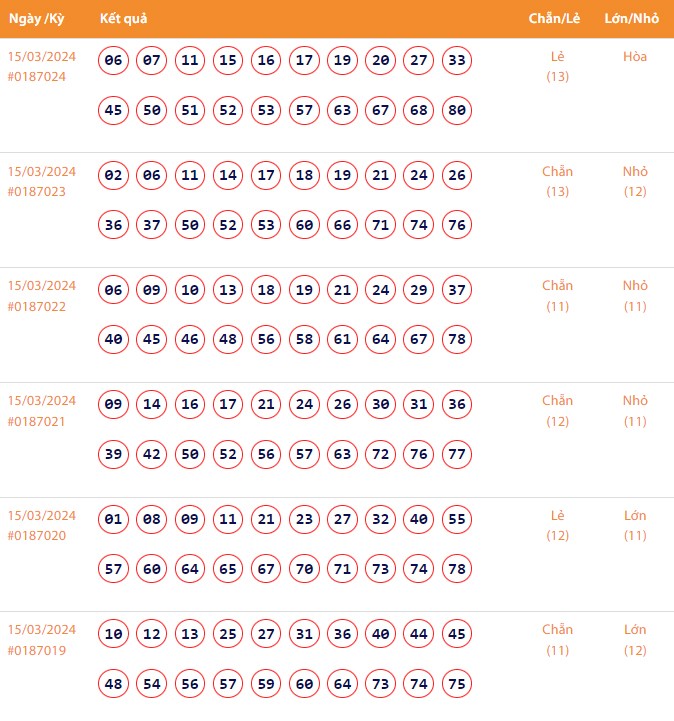This screenshot has height=721, width=674.
Task: Open draw #0187024 details
Action: pos(37,76)
